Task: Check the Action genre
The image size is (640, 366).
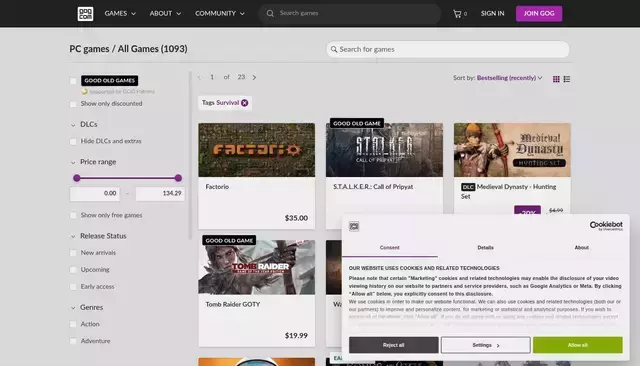Action: 73,324
